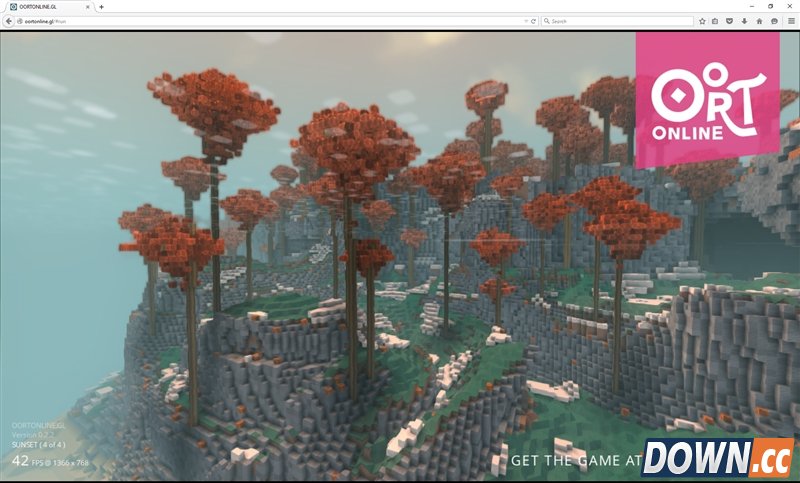Click the back arrow button
Image resolution: width=800 pixels, height=483 pixels.
coord(9,21)
